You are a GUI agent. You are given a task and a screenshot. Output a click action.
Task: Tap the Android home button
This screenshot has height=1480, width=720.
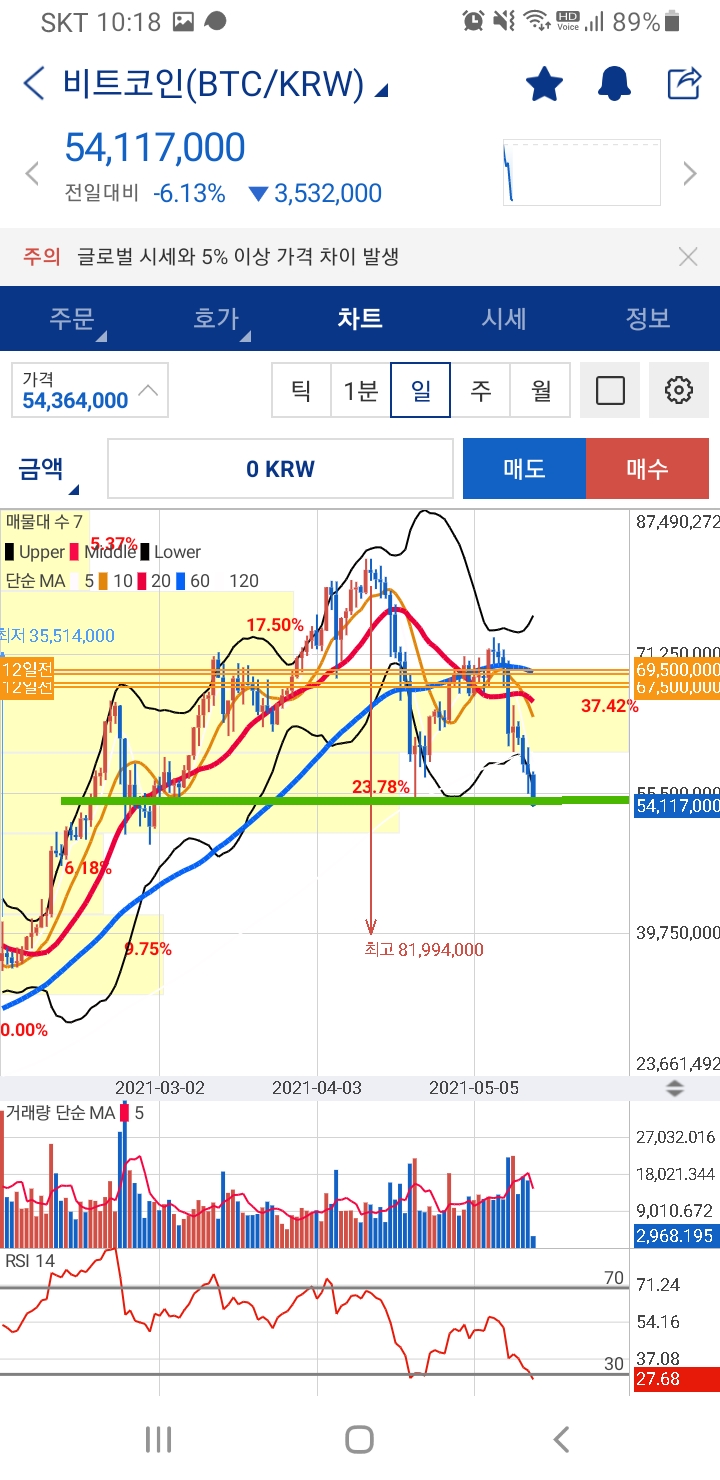[359, 1439]
